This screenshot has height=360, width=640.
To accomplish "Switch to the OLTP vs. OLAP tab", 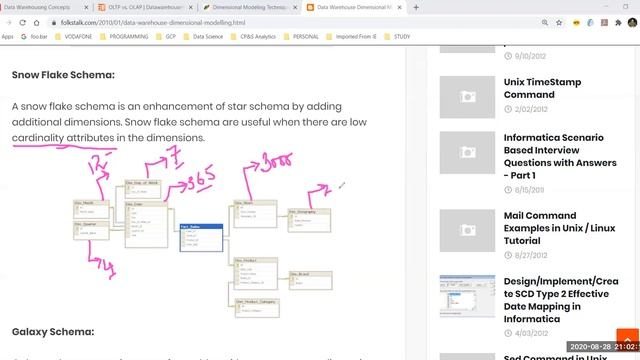I will (x=145, y=7).
